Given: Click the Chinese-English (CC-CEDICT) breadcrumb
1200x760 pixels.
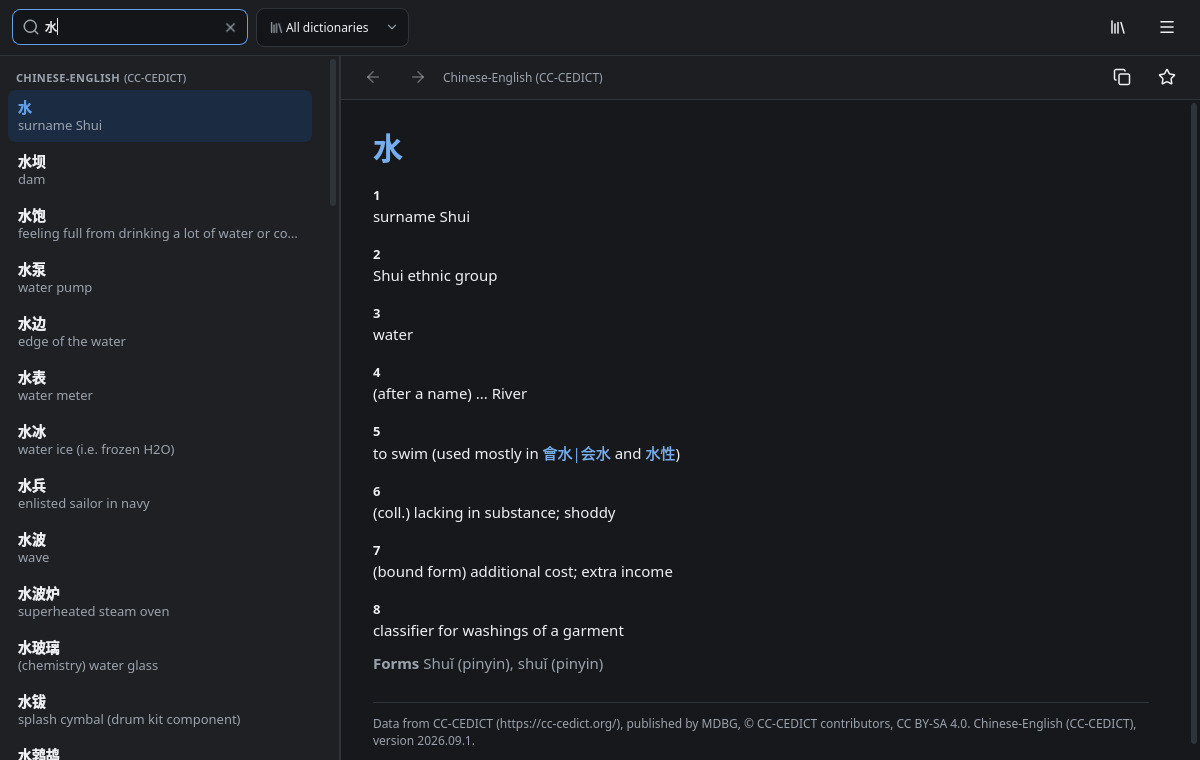Looking at the screenshot, I should click(522, 77).
